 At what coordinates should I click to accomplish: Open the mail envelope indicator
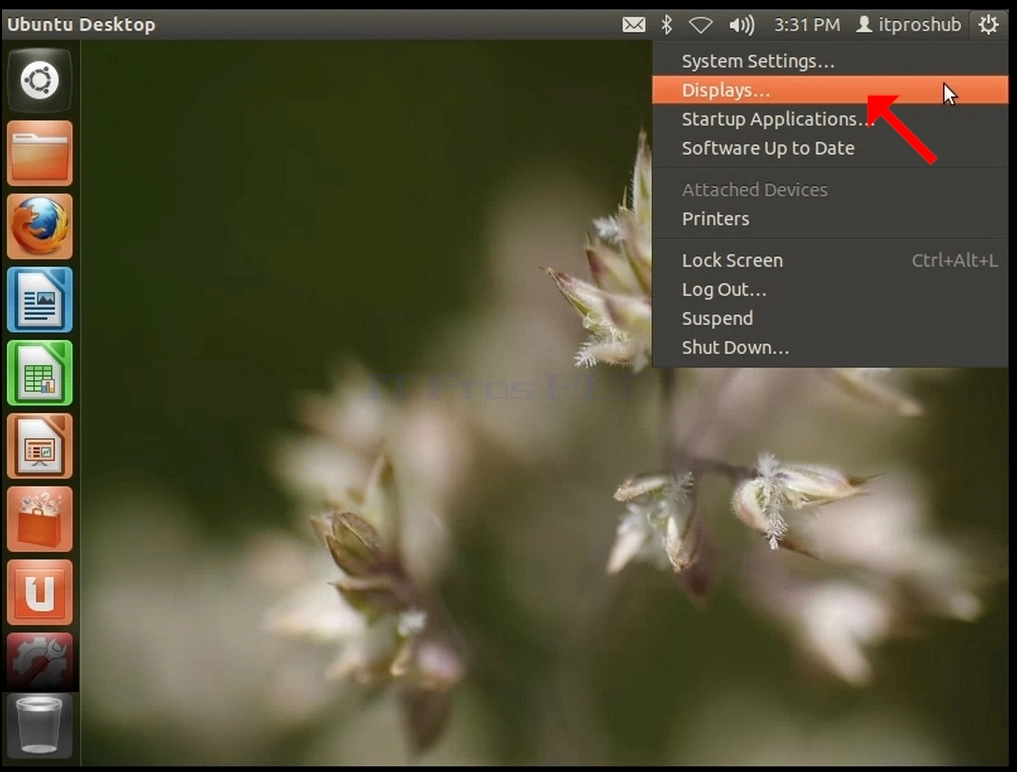tap(633, 25)
